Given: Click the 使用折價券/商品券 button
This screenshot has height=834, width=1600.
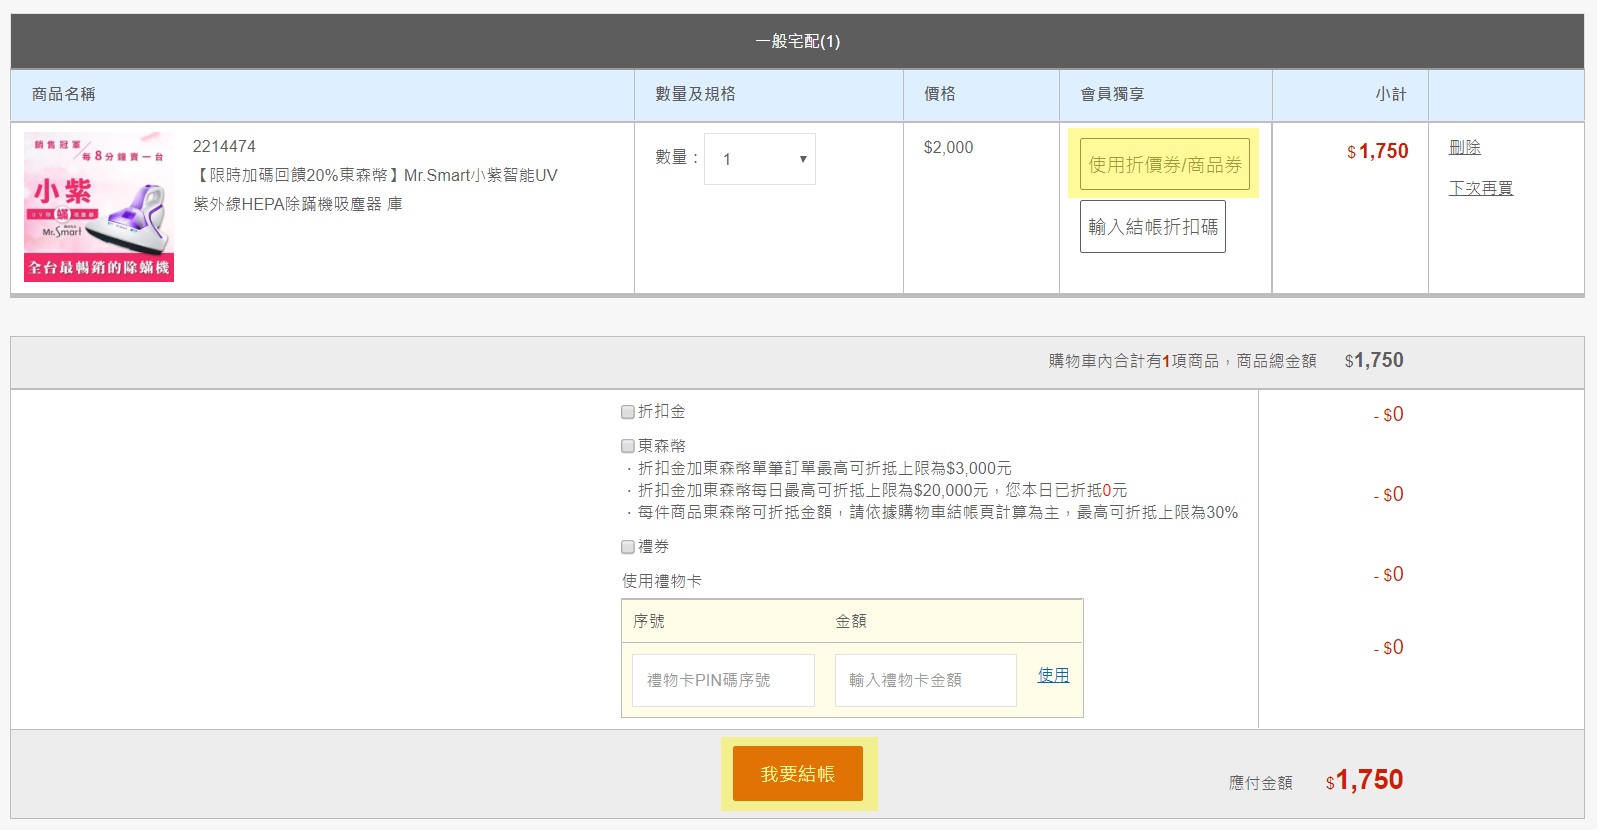Looking at the screenshot, I should click(1165, 164).
